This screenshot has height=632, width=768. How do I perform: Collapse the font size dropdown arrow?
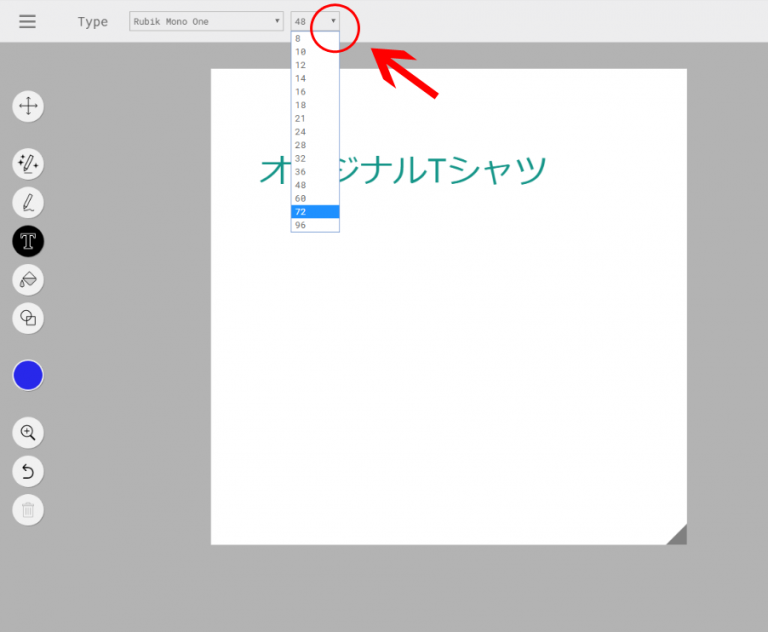(333, 21)
